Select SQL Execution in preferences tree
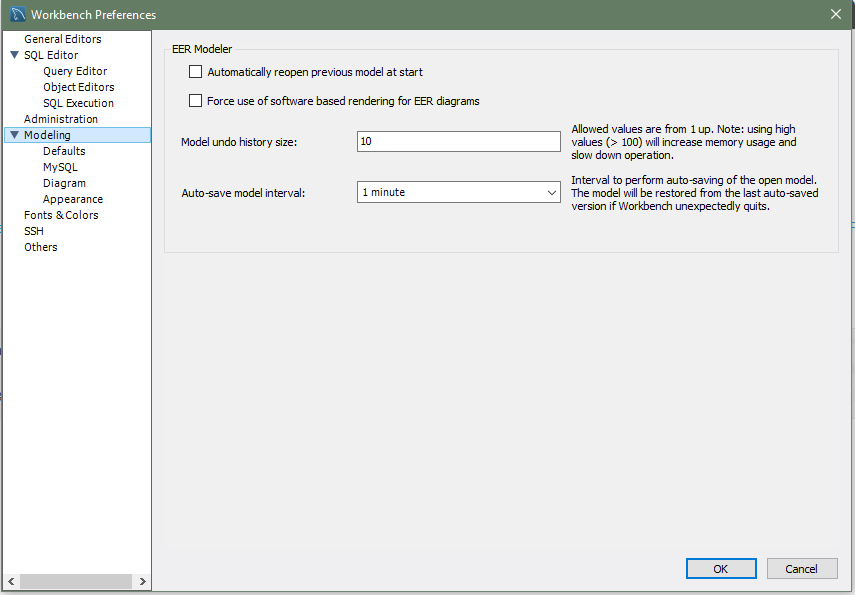 pos(78,103)
